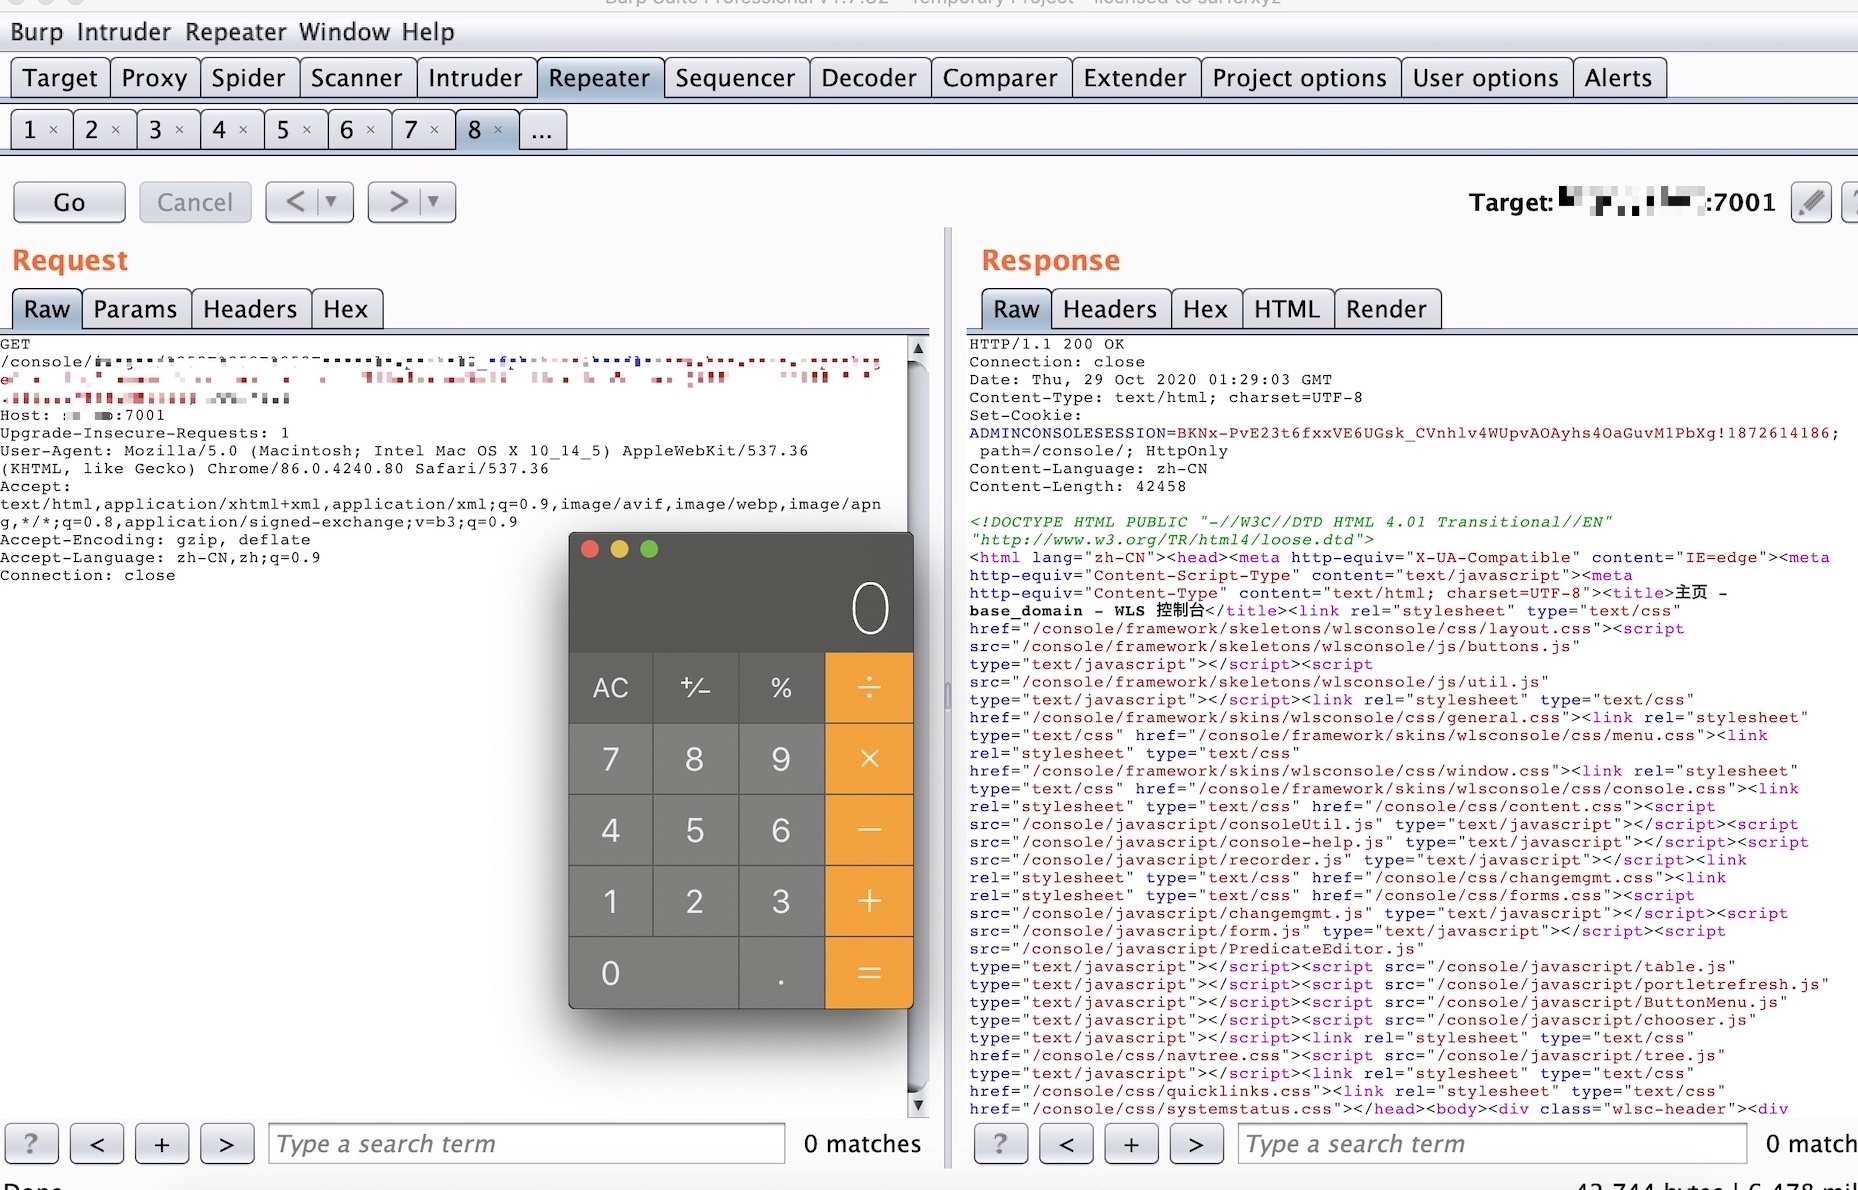Go back in request history
The width and height of the screenshot is (1858, 1190).
[x=295, y=202]
